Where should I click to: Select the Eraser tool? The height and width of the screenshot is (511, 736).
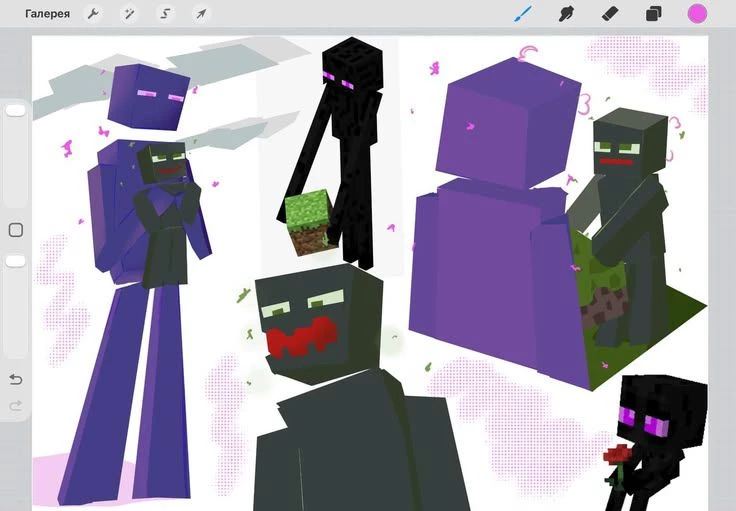(x=610, y=14)
